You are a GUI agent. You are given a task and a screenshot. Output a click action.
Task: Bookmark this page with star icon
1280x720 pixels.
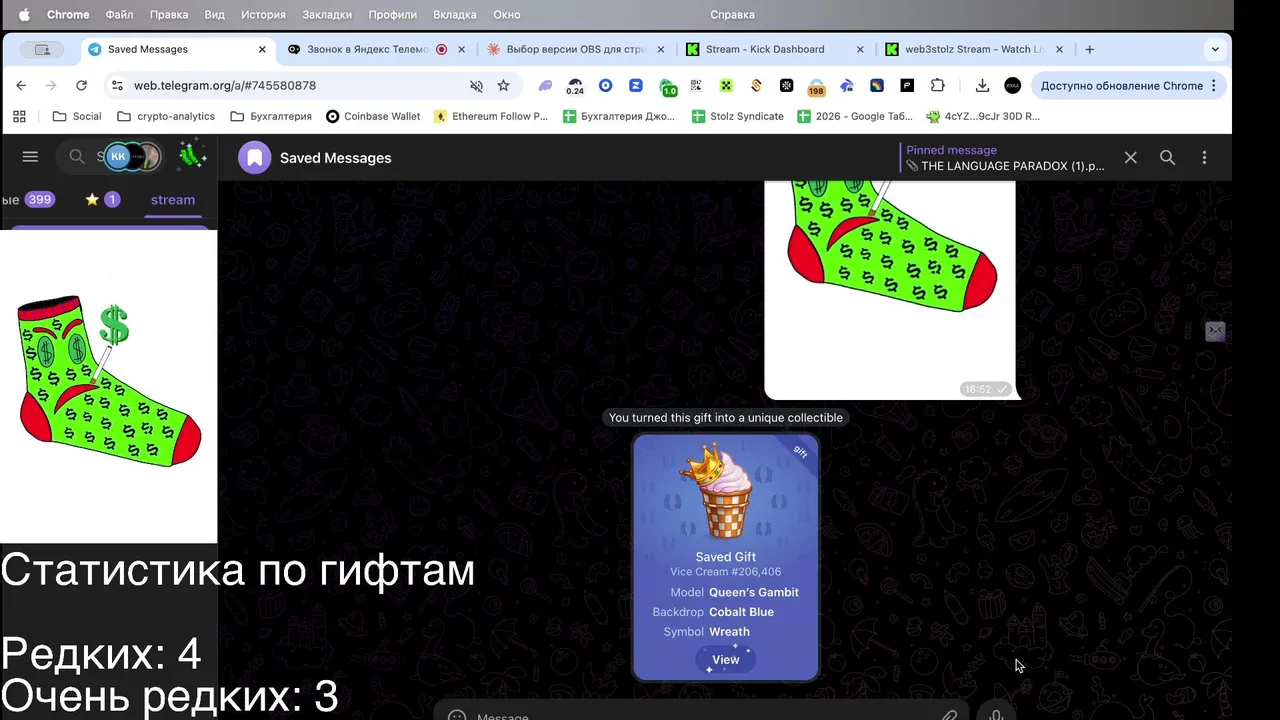503,86
